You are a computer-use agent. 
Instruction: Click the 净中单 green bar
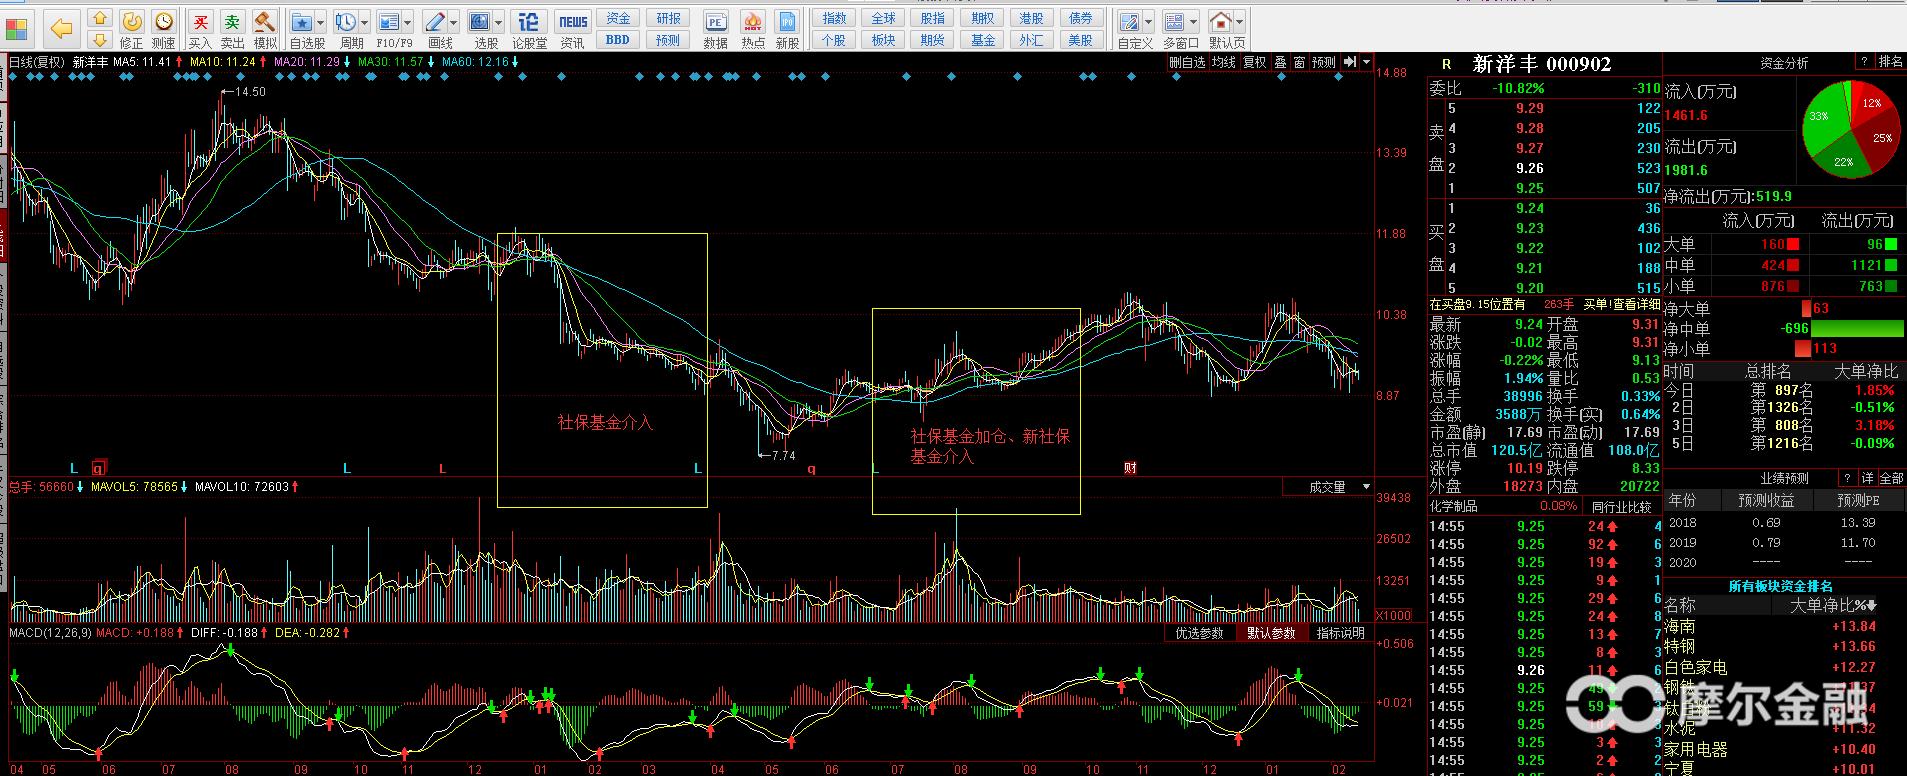click(x=1857, y=328)
